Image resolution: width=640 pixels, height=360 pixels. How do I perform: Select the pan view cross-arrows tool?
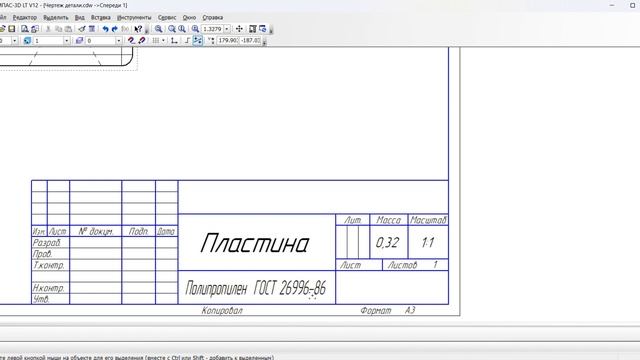pos(239,29)
